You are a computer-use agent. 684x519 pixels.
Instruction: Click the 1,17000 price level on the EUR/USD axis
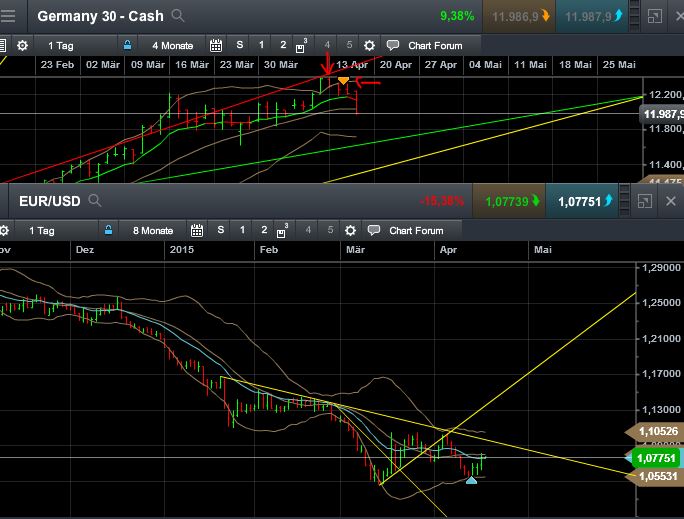click(x=661, y=374)
